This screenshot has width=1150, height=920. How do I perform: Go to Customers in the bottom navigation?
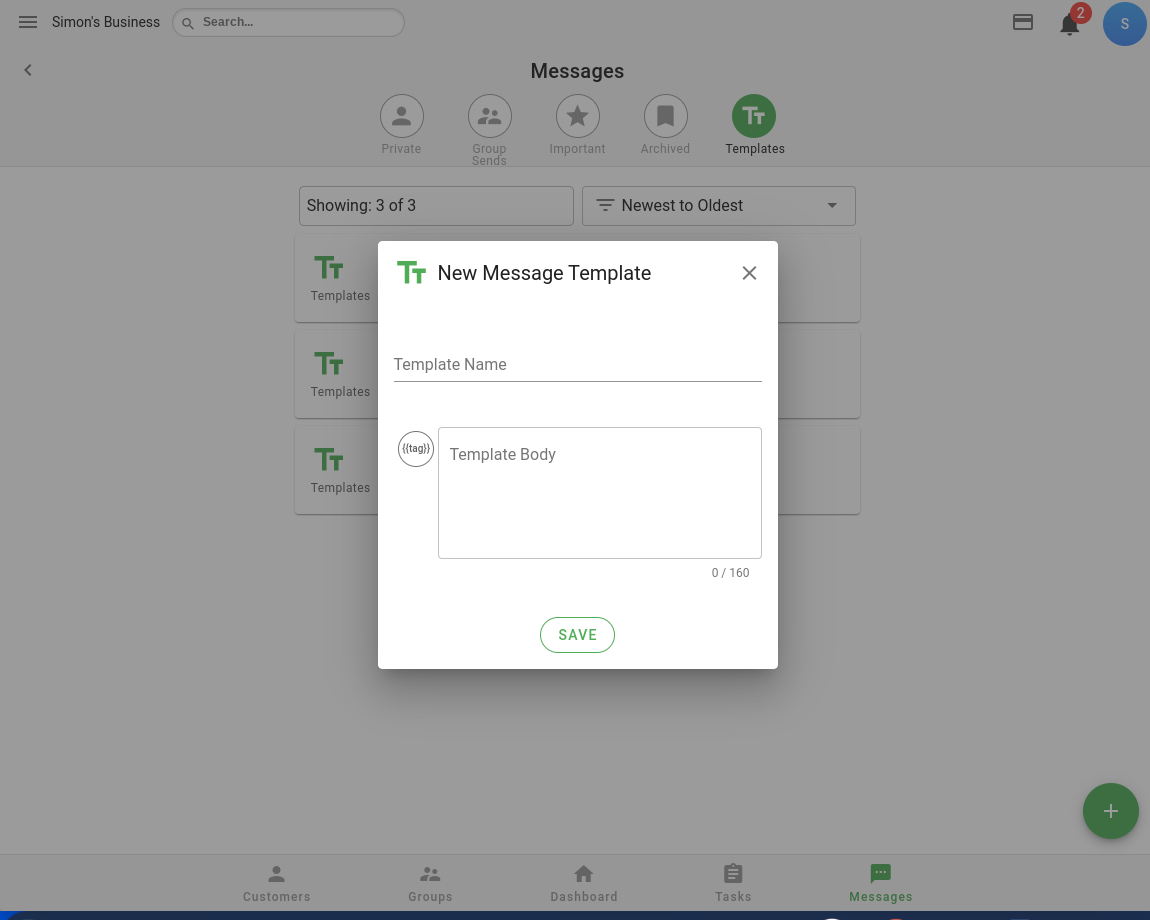[276, 883]
